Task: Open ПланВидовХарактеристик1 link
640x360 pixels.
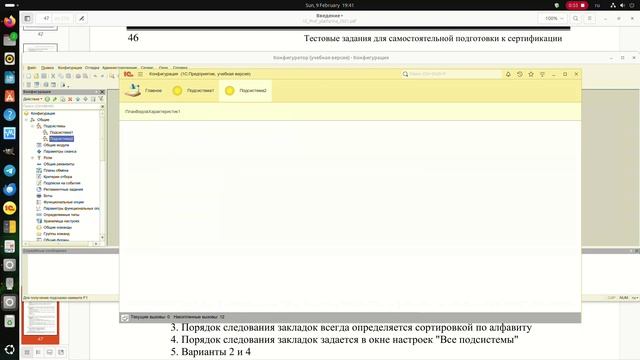Action: [153, 111]
